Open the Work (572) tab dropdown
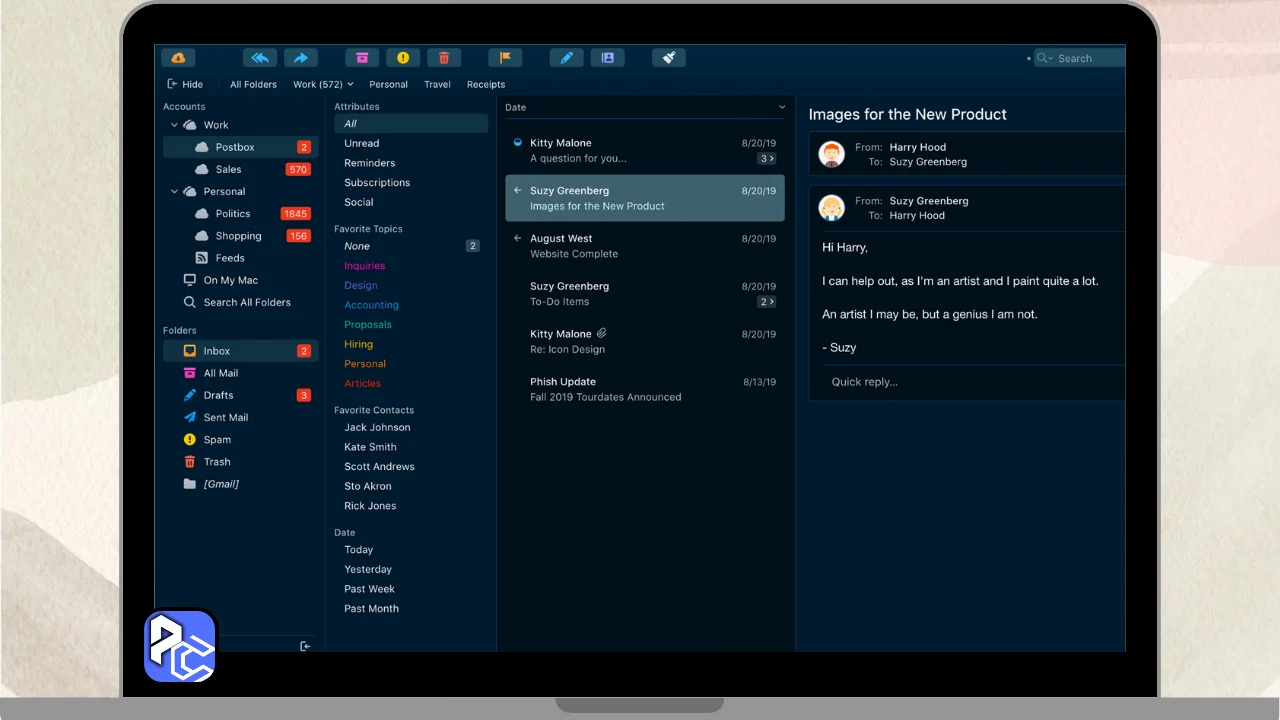Screen dimensions: 1280x720 click(x=350, y=85)
